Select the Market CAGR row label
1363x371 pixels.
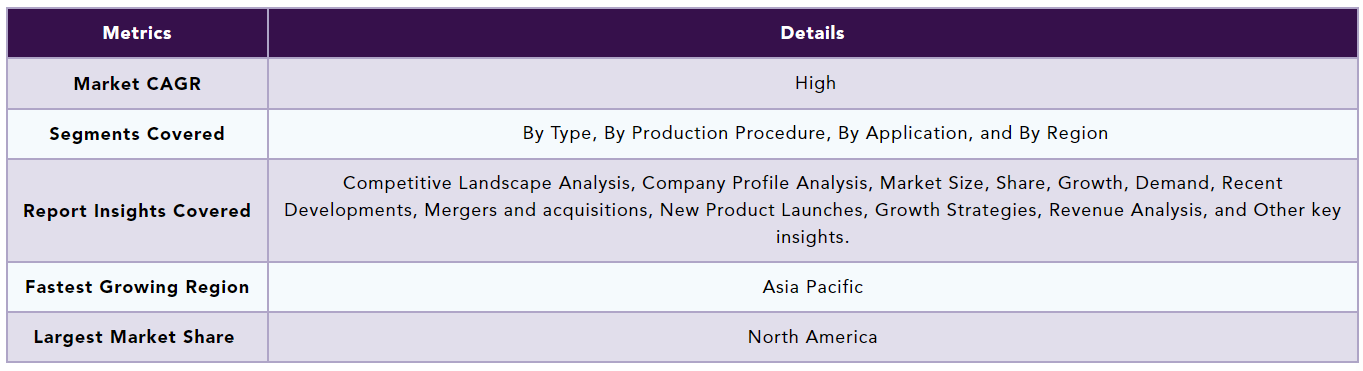[x=137, y=84]
